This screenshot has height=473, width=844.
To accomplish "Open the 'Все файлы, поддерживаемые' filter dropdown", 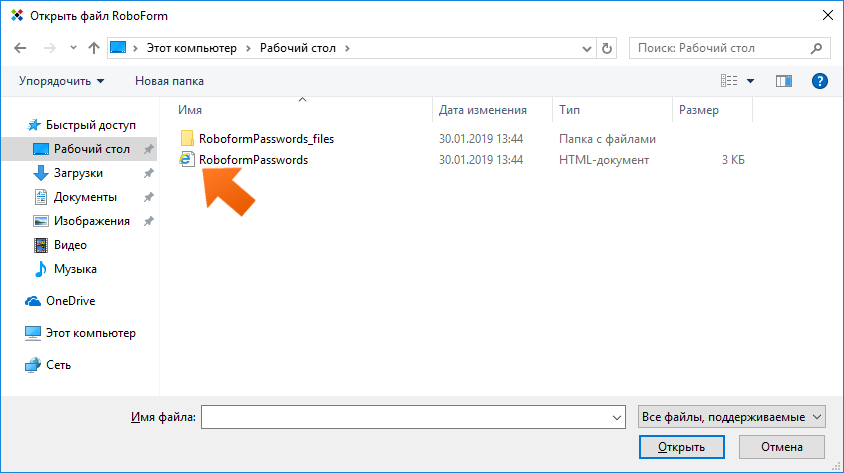I will 732,417.
